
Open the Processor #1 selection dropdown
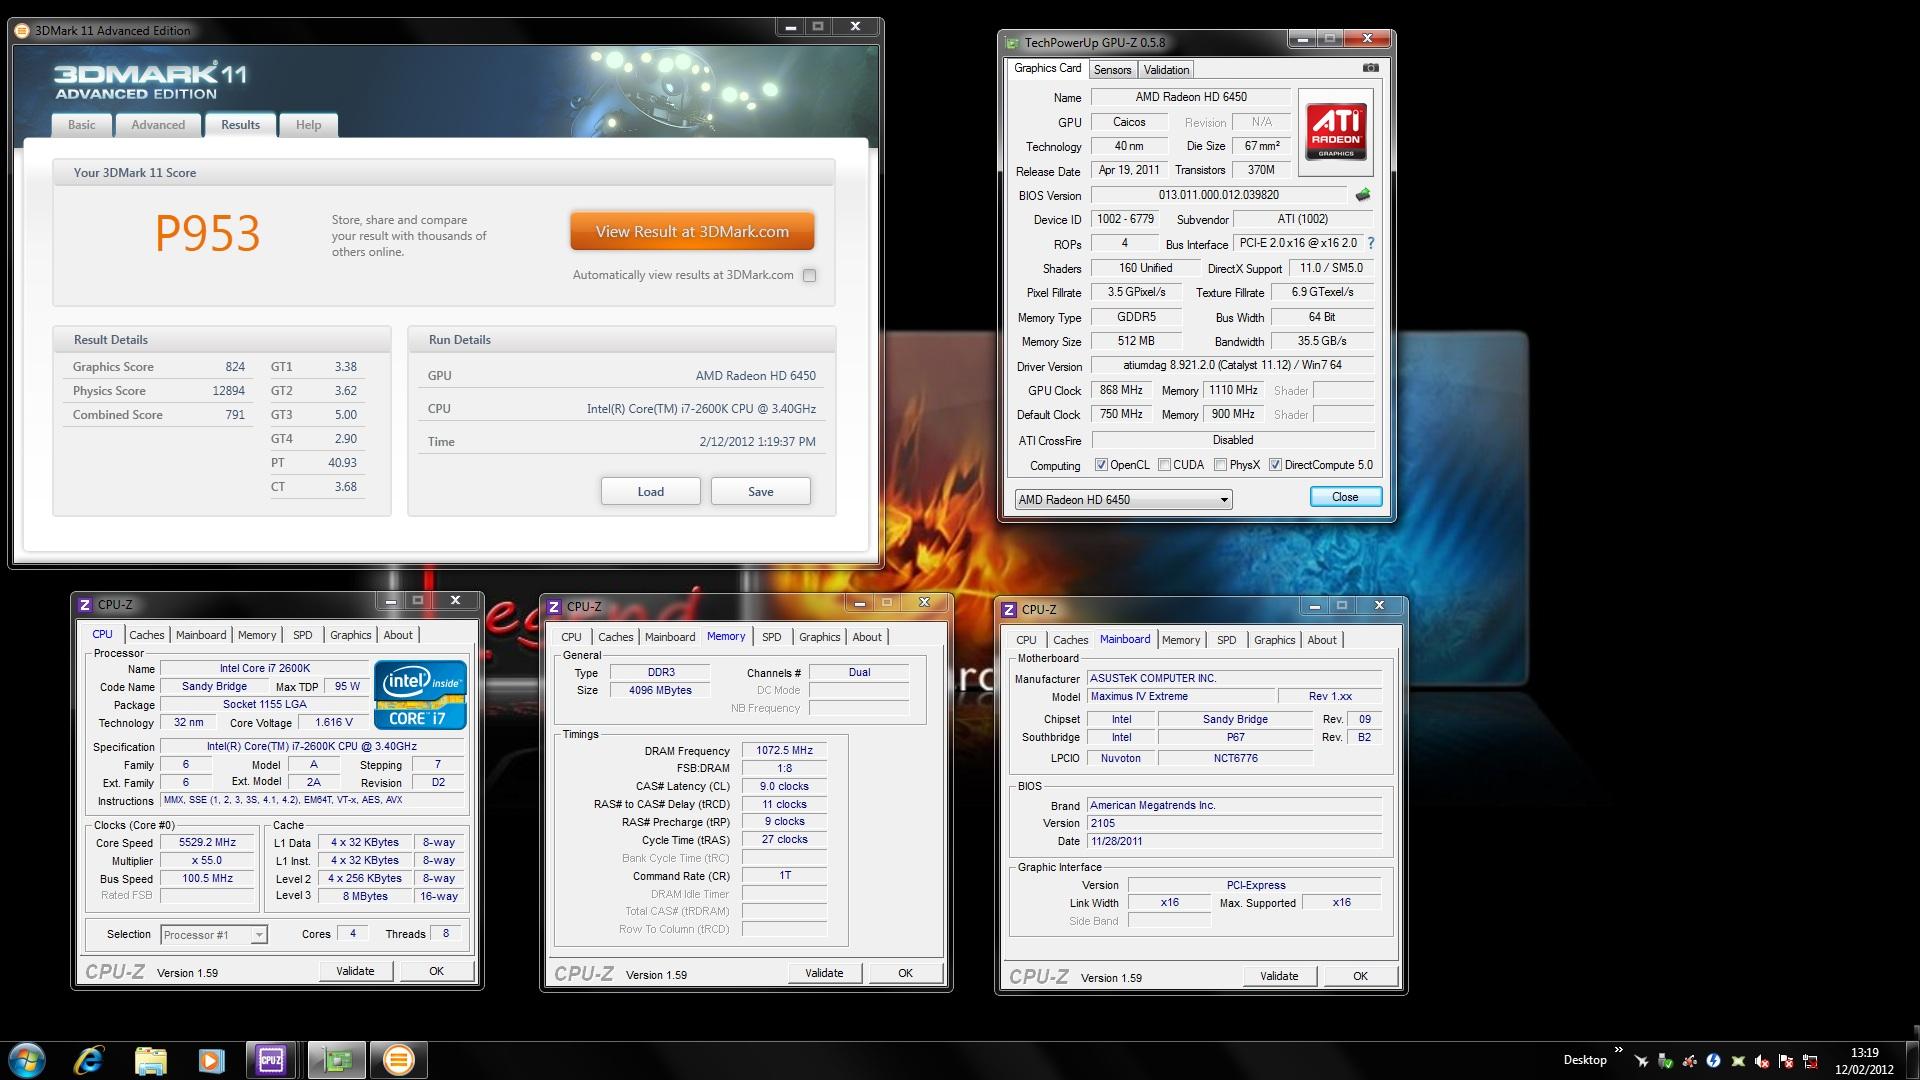pos(213,934)
